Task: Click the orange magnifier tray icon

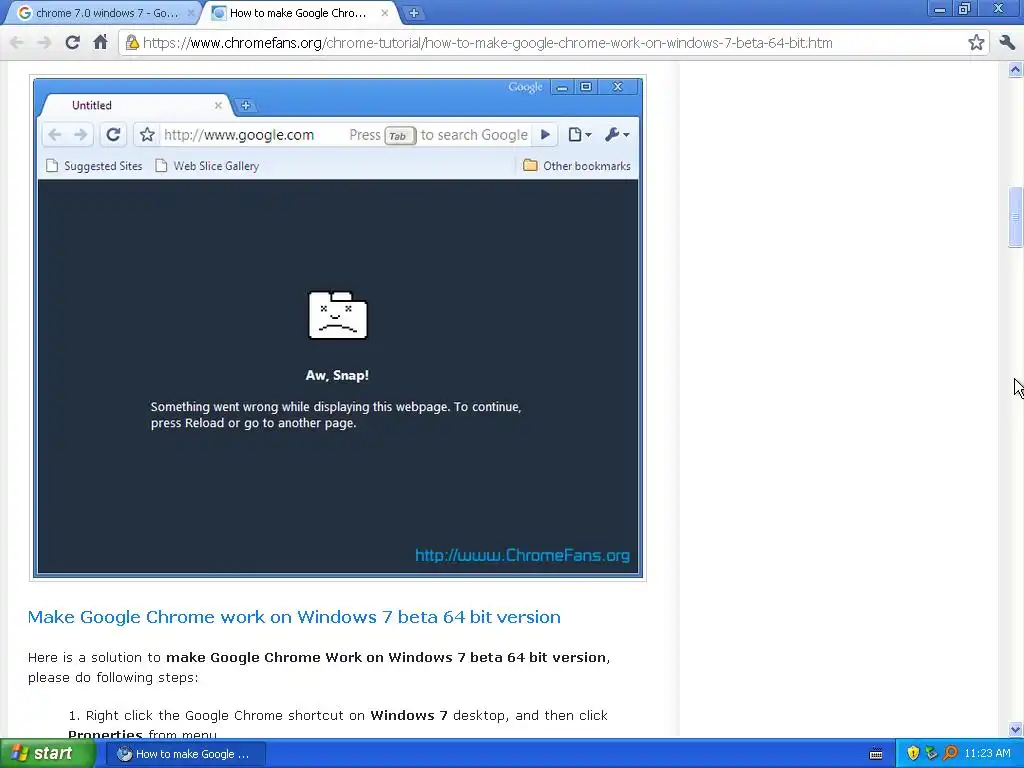Action: coord(950,754)
